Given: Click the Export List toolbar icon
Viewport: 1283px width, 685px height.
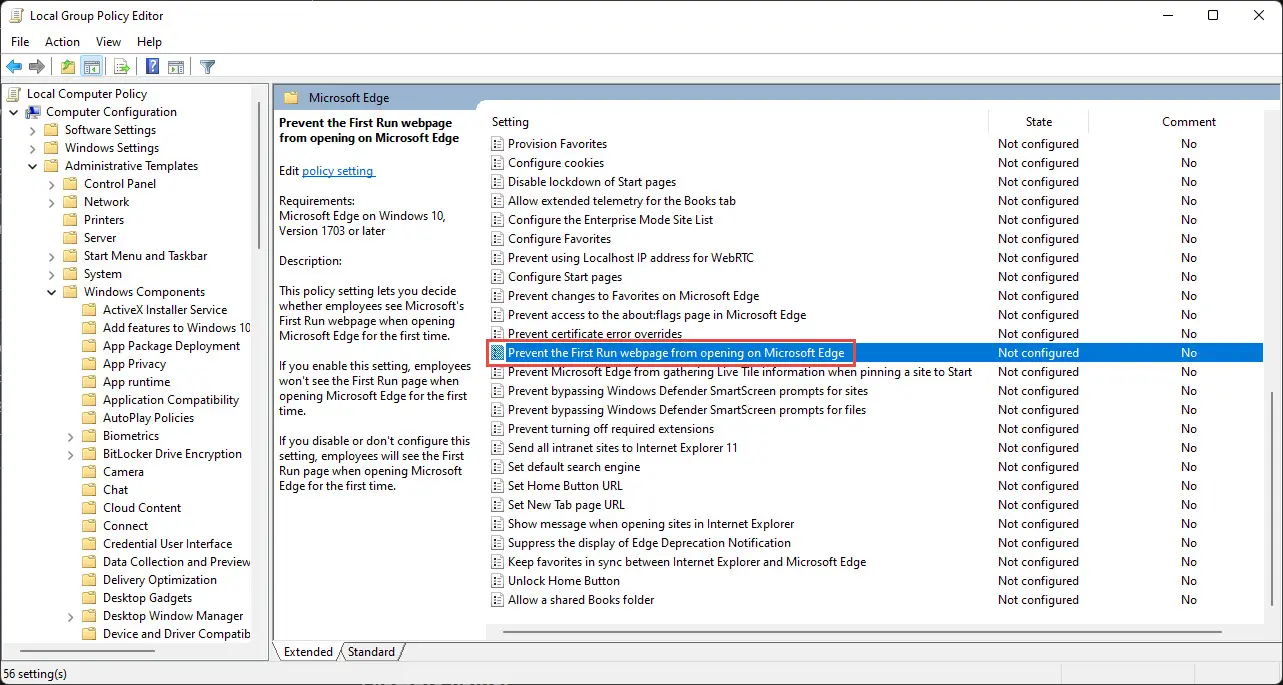Looking at the screenshot, I should tap(122, 67).
